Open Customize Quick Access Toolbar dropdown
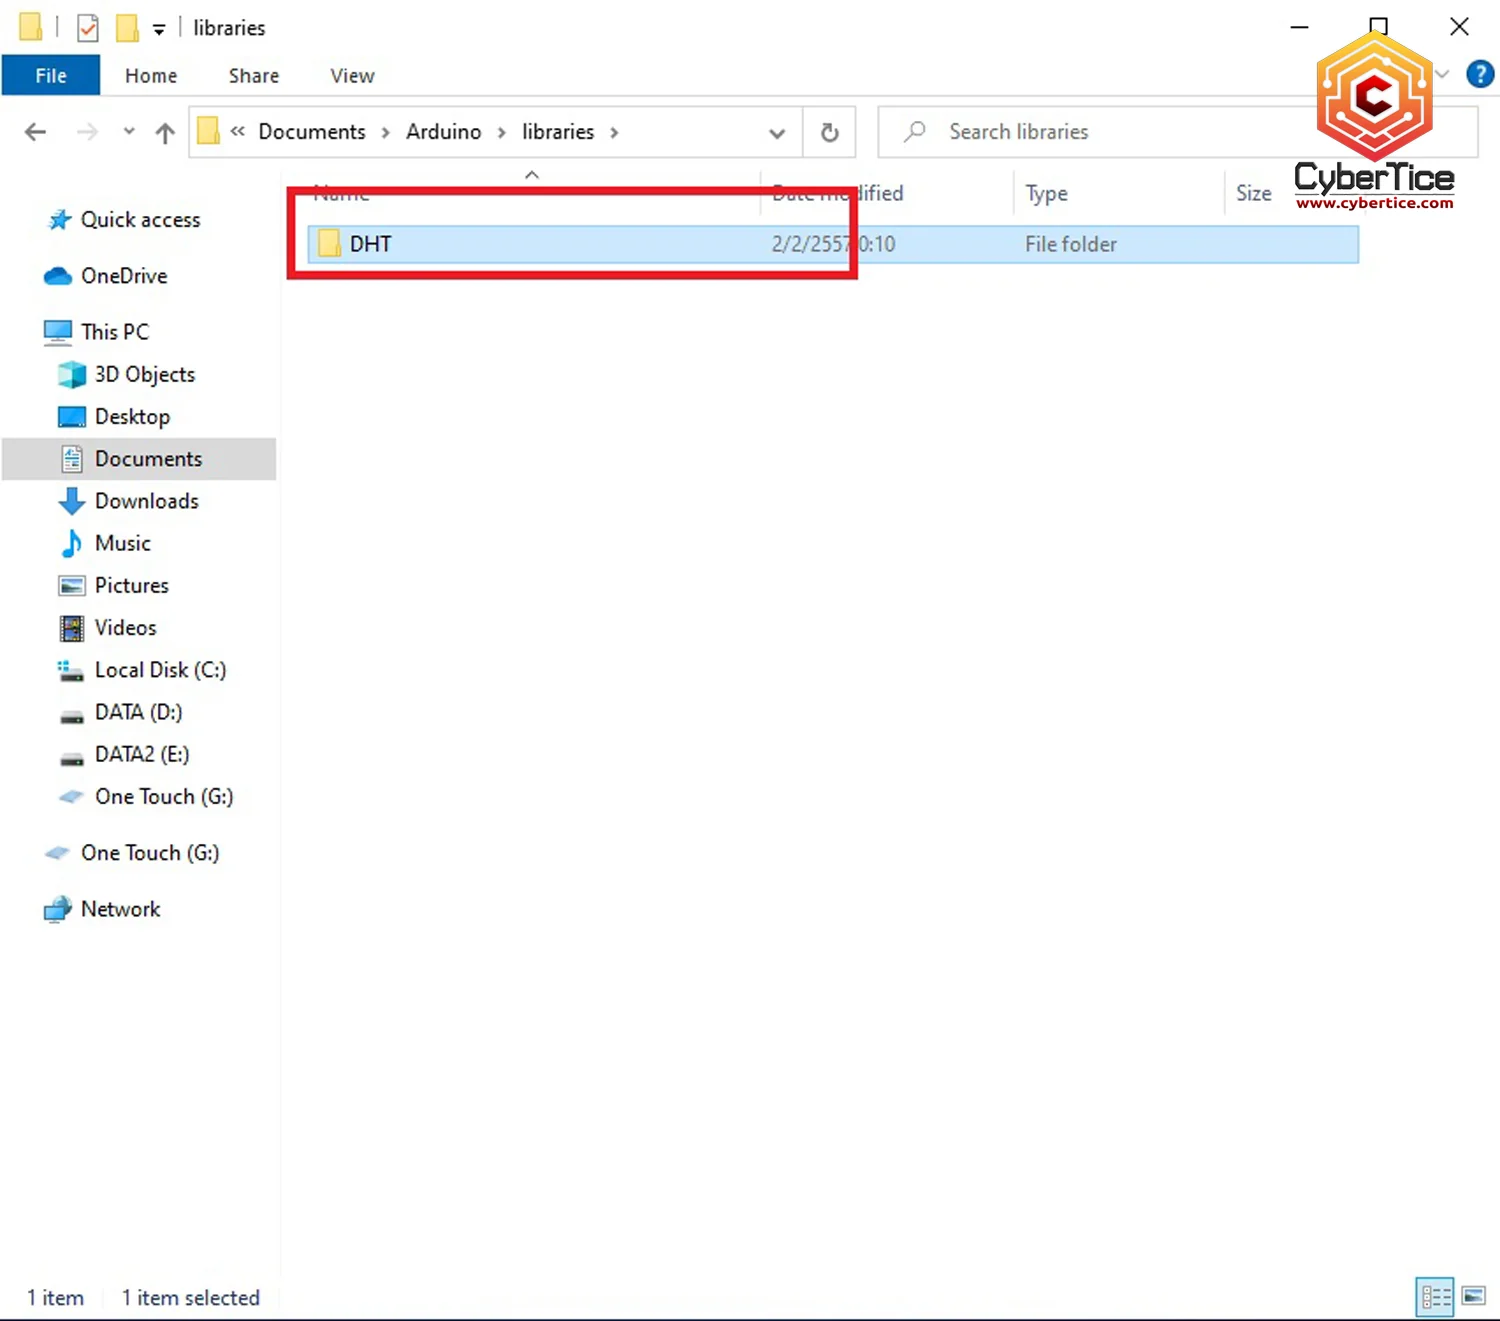This screenshot has width=1500, height=1321. point(159,29)
